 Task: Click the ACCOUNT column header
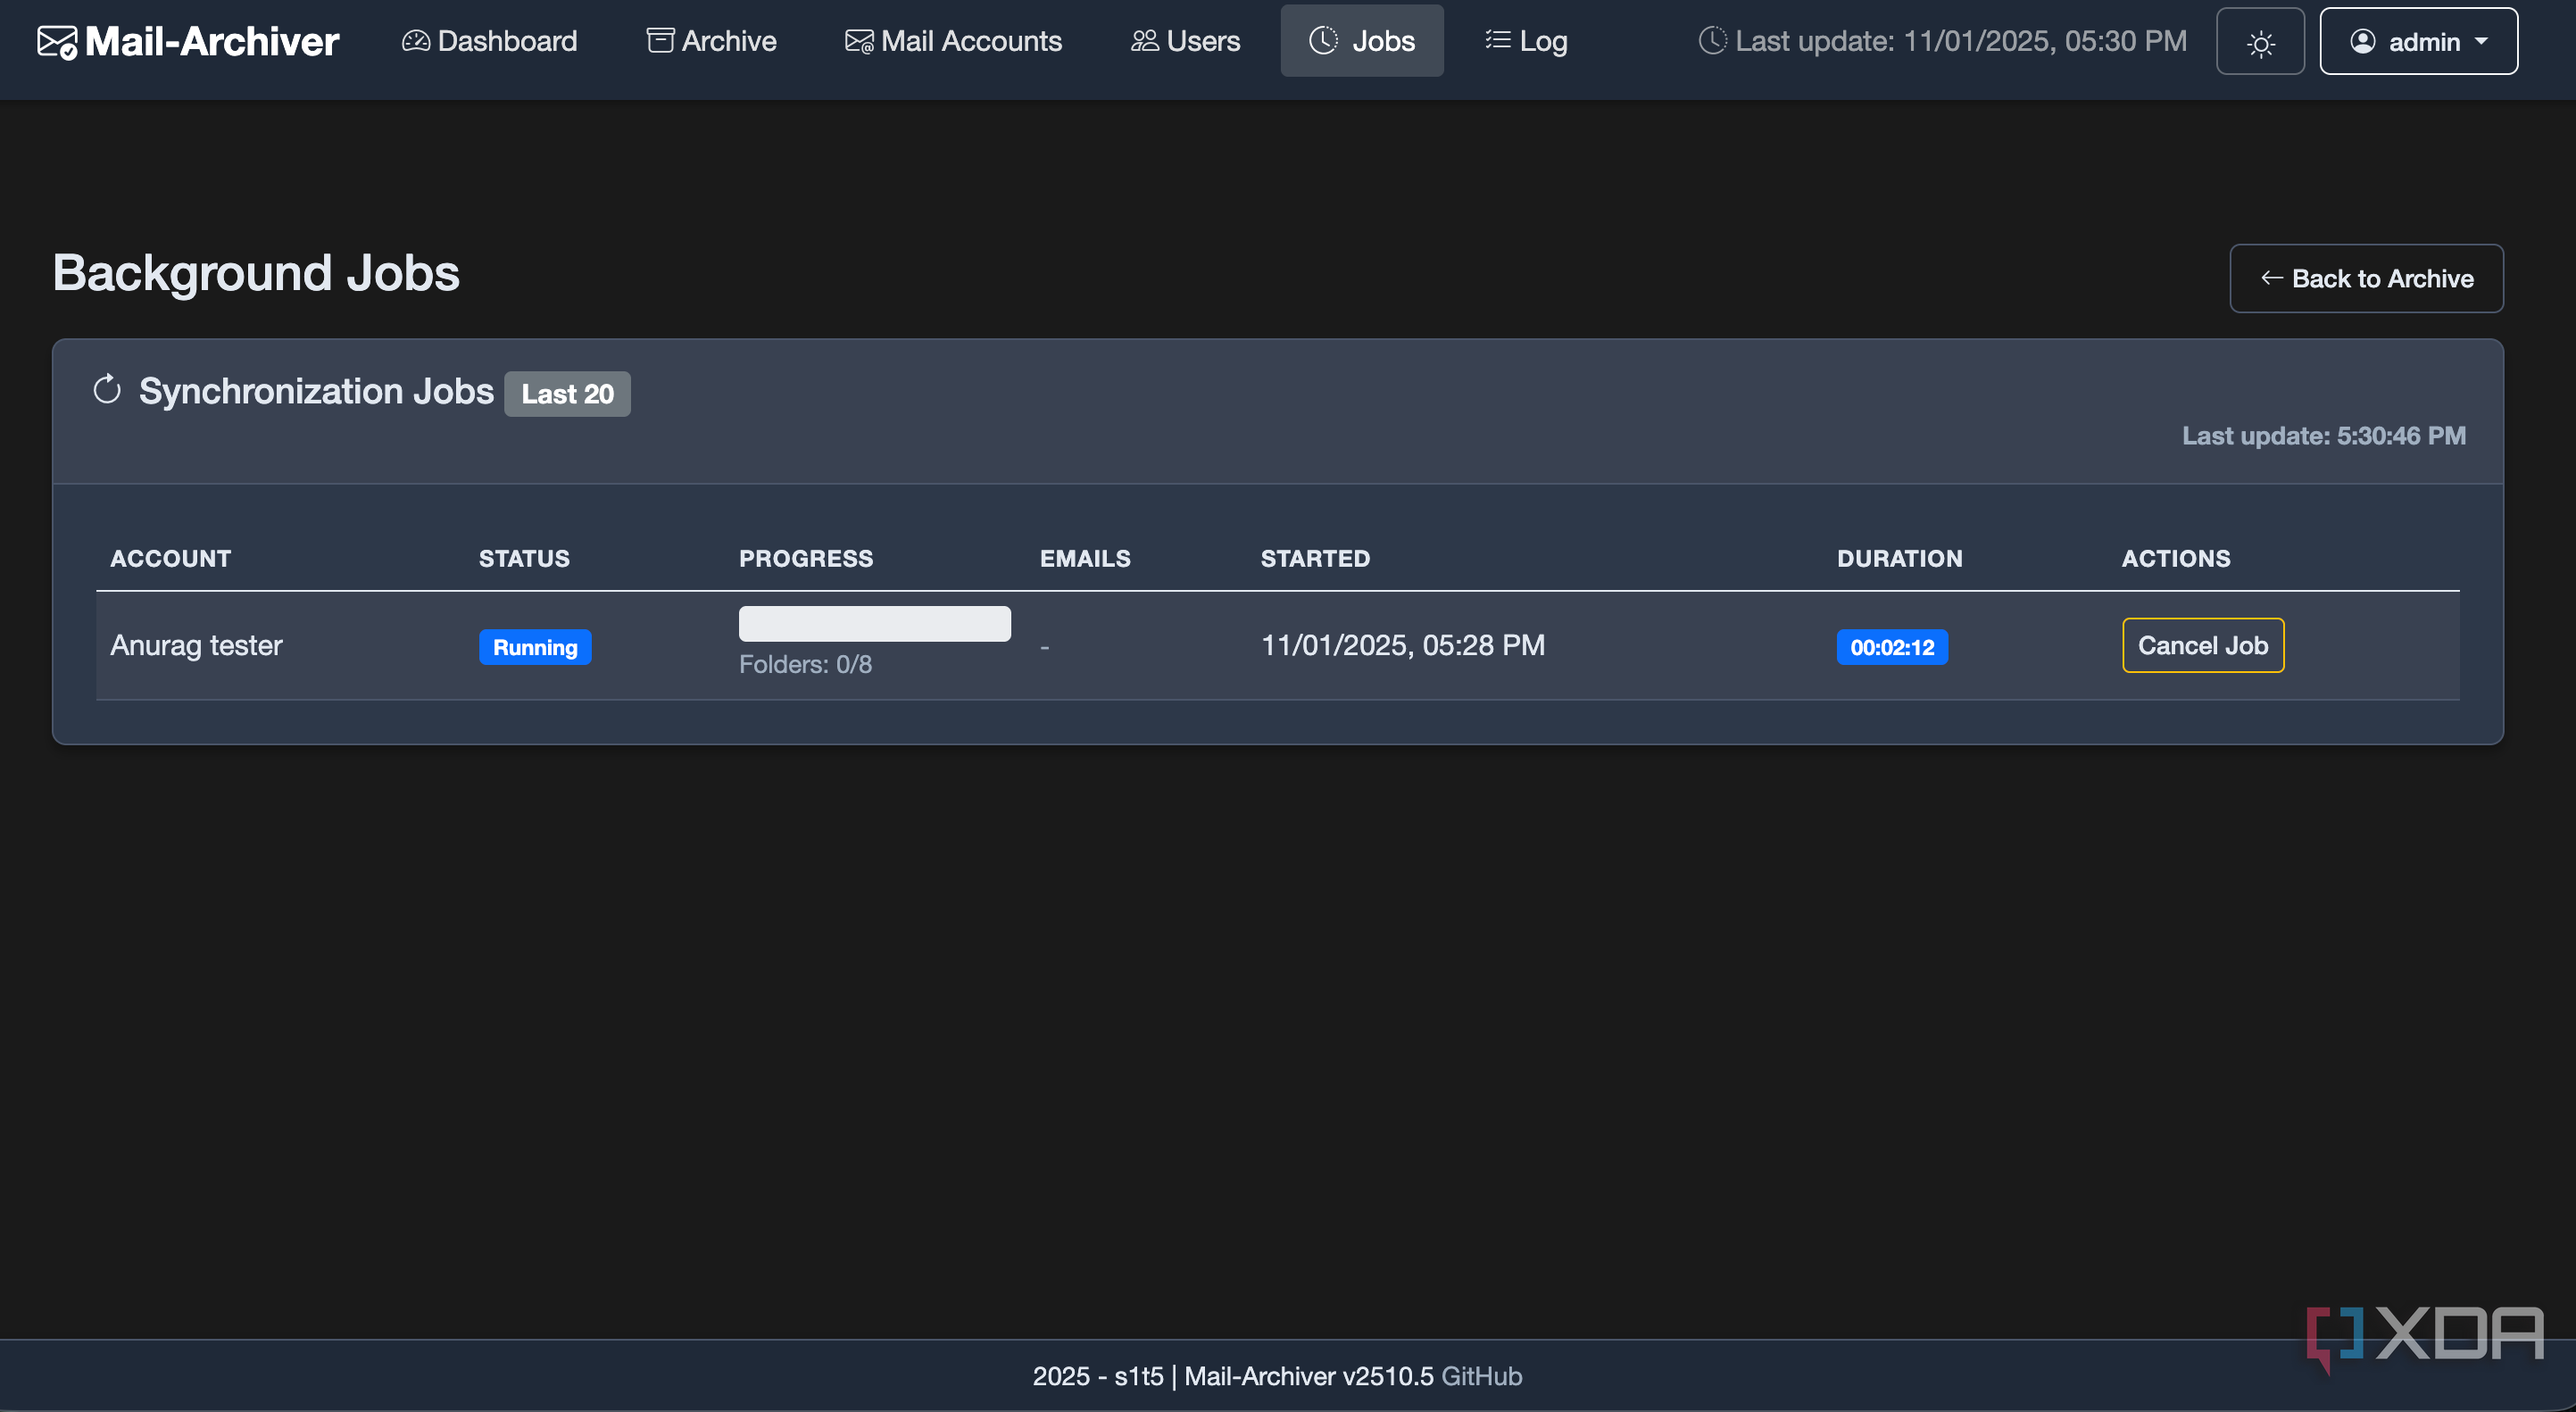coord(170,558)
